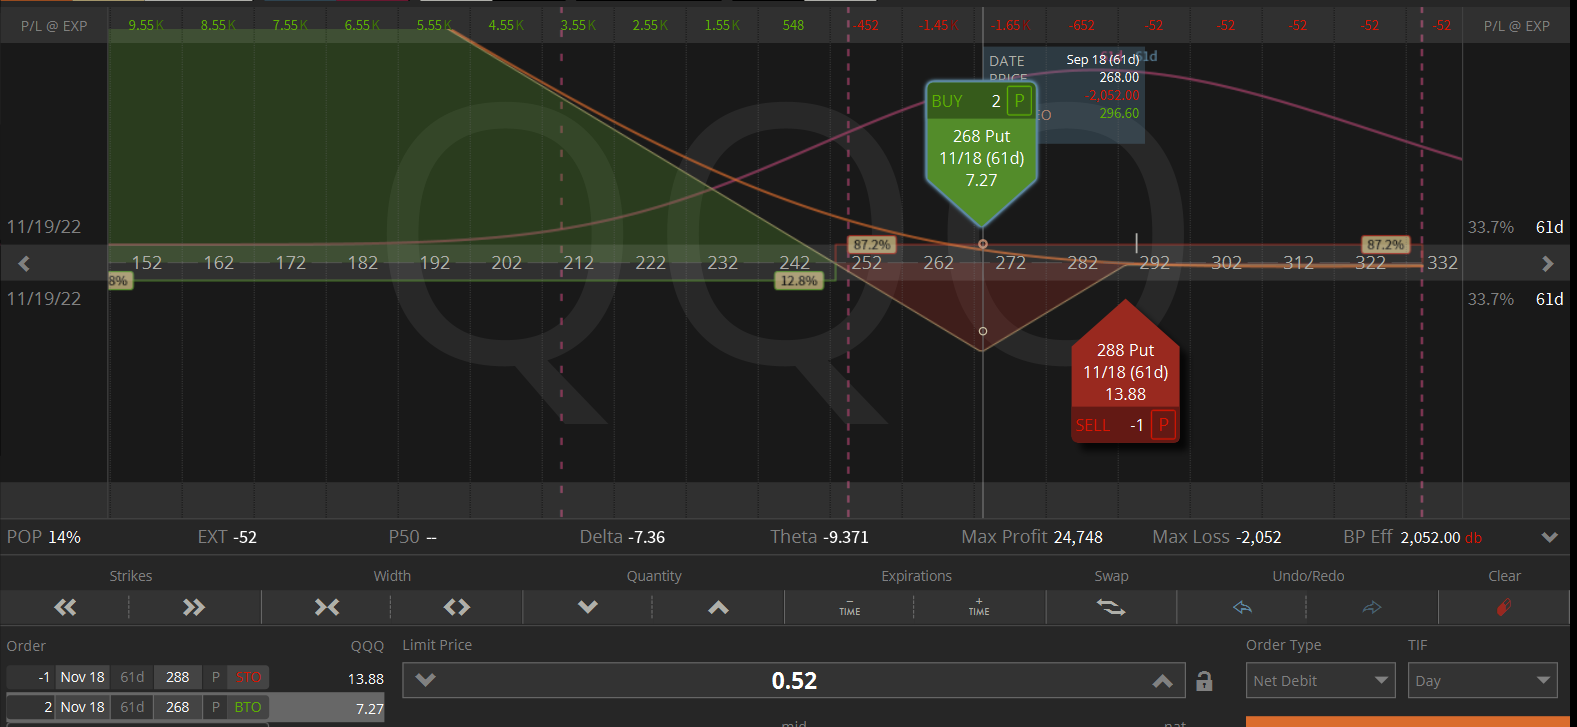The width and height of the screenshot is (1577, 727).
Task: Toggle P type on the 288 order row
Action: tap(215, 677)
